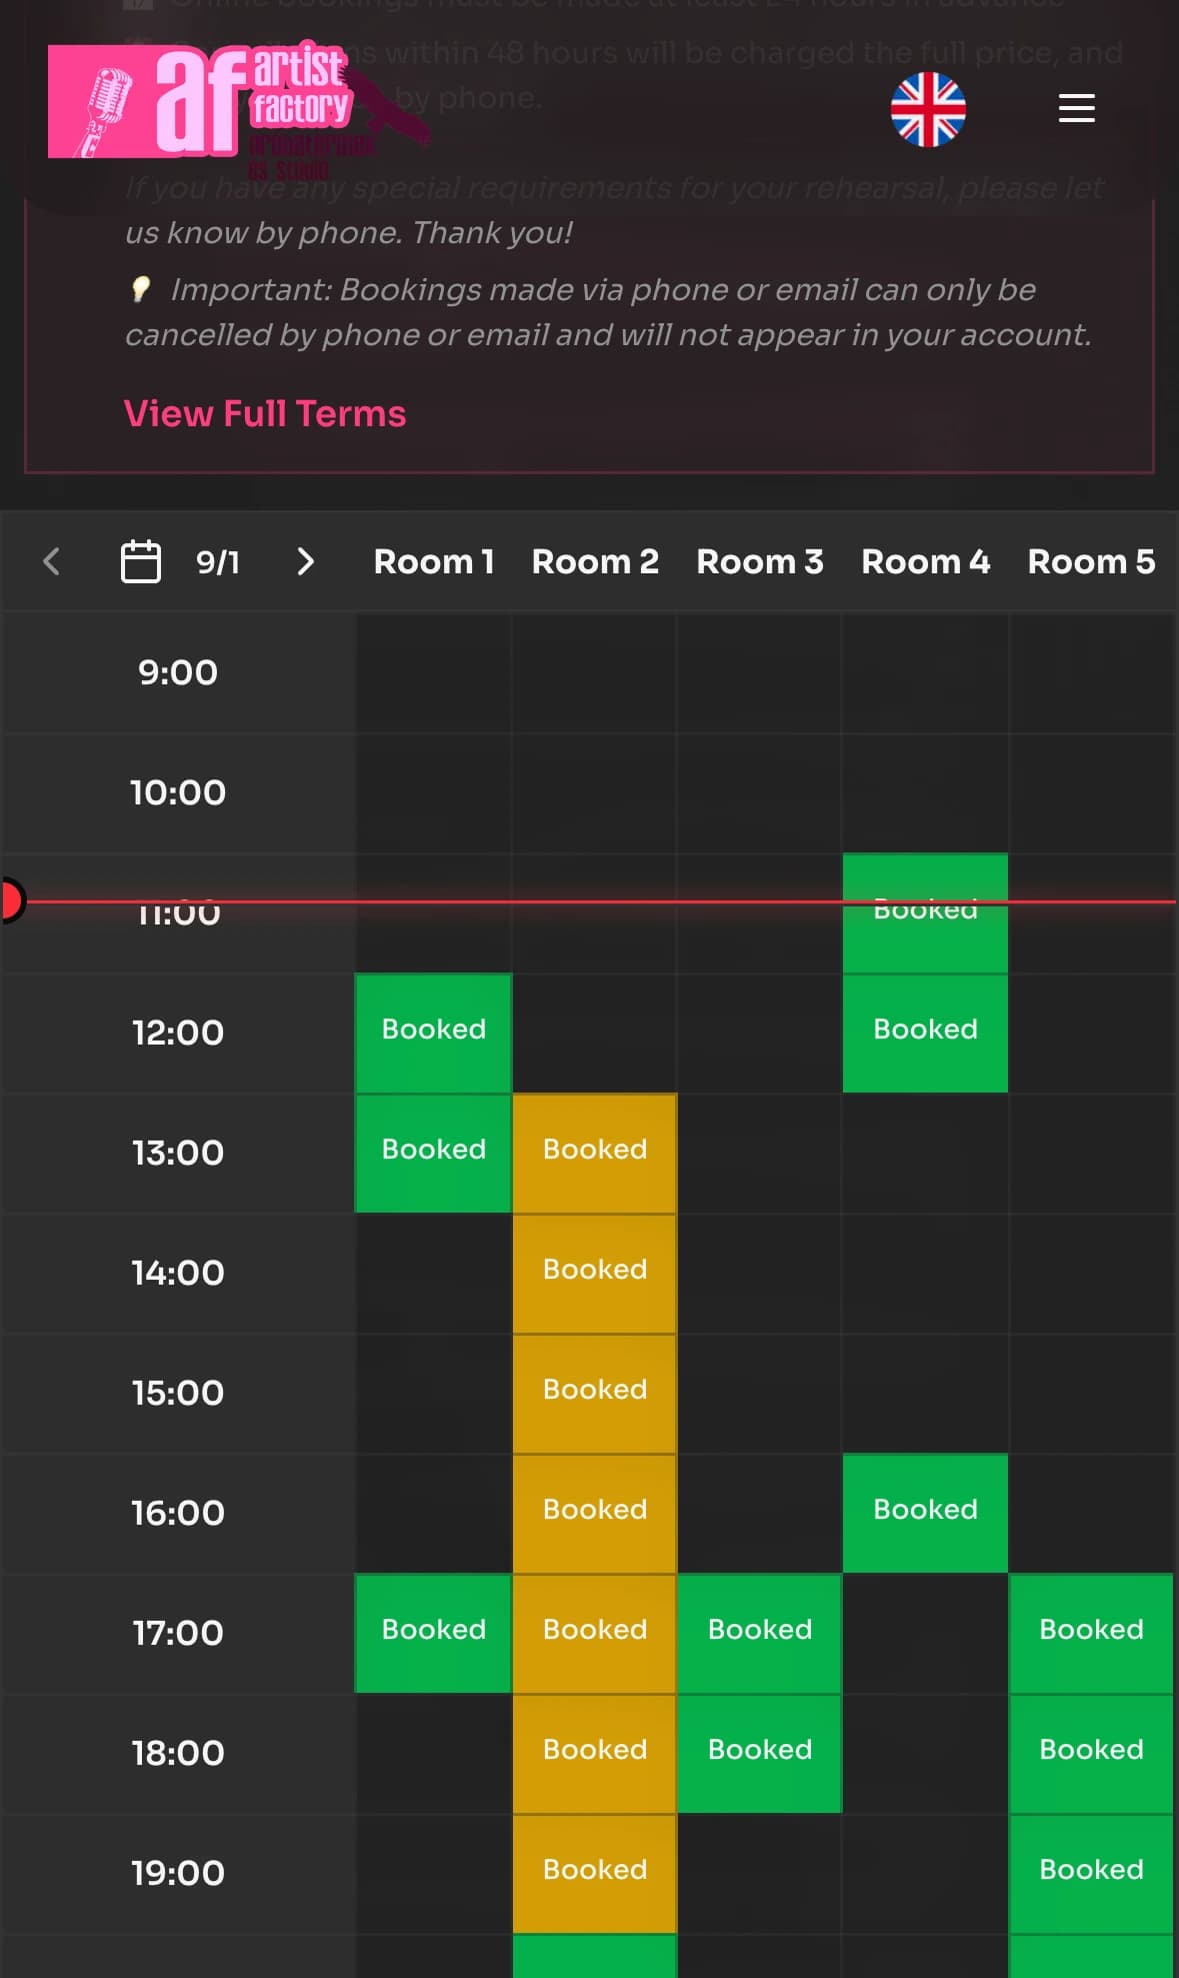This screenshot has width=1179, height=1978.
Task: Open the hamburger menu
Action: (1076, 108)
